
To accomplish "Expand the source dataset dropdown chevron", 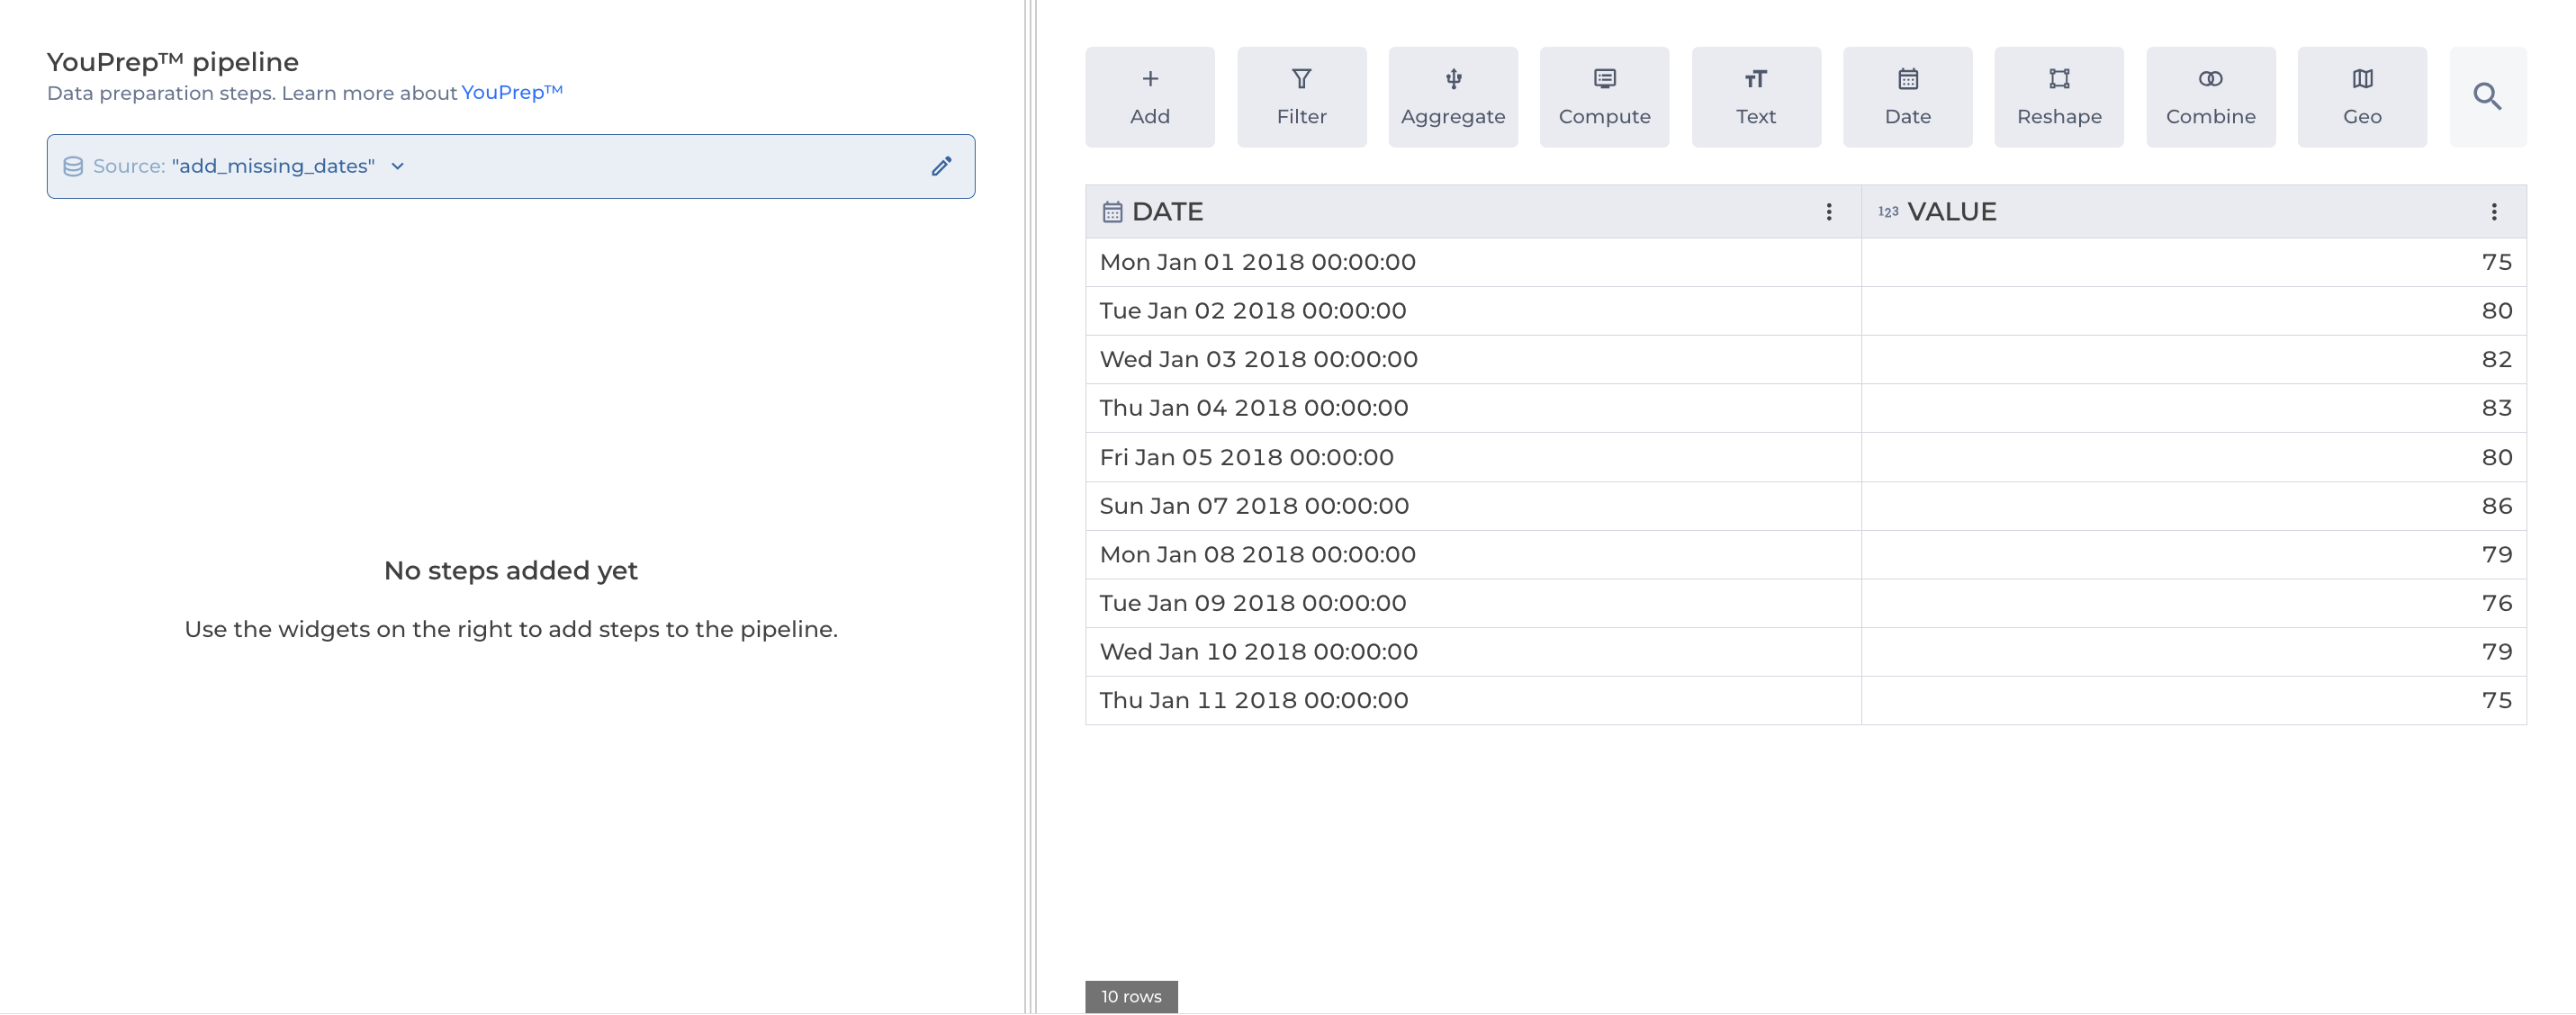I will coord(398,166).
